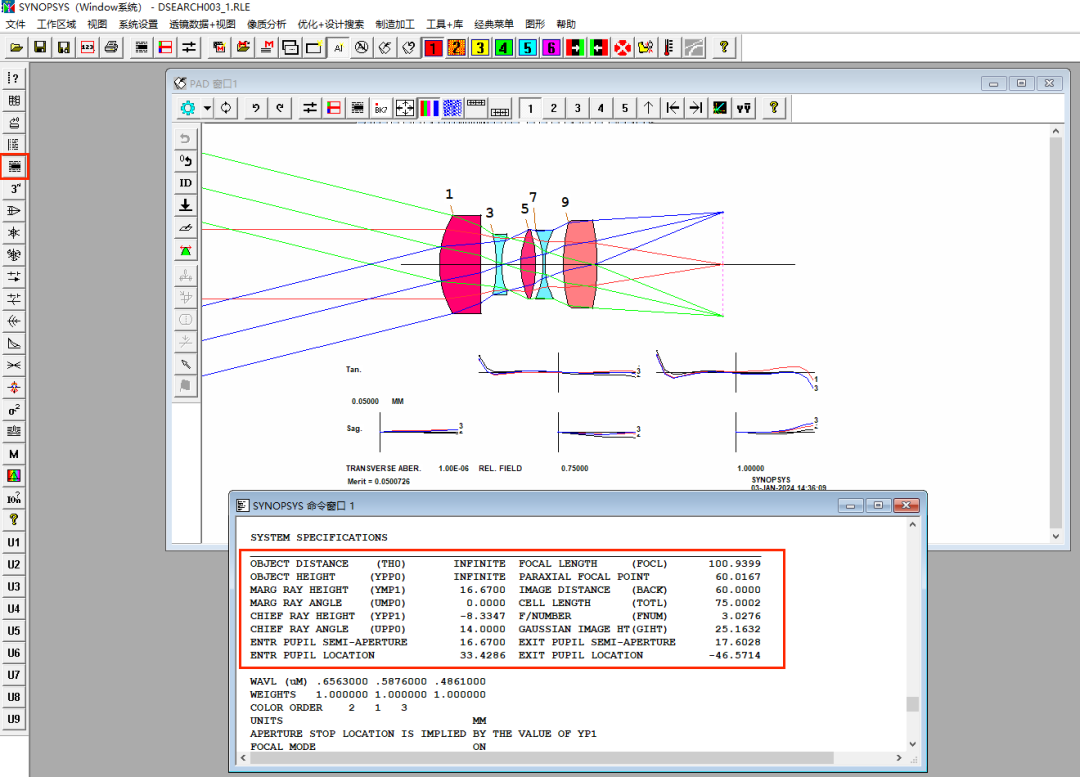Open the 工作区域 menu
1080x777 pixels.
point(56,24)
